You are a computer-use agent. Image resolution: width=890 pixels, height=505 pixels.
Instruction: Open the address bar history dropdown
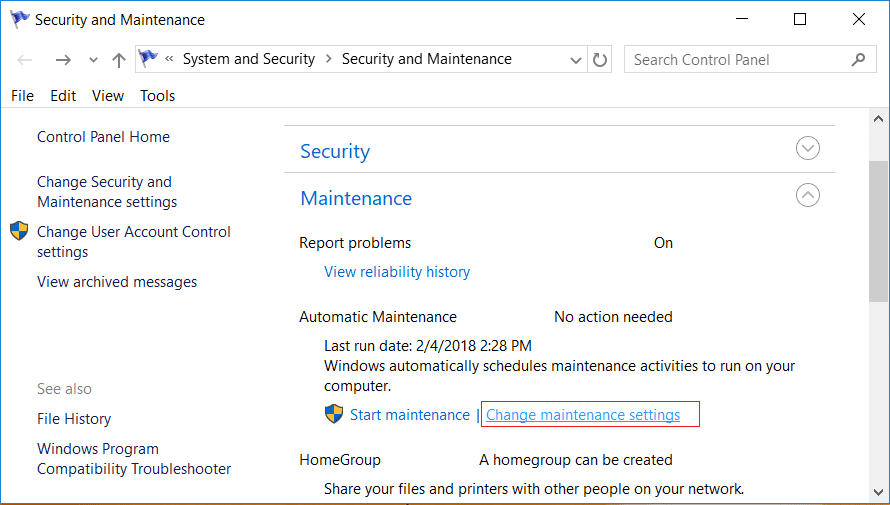coord(576,60)
